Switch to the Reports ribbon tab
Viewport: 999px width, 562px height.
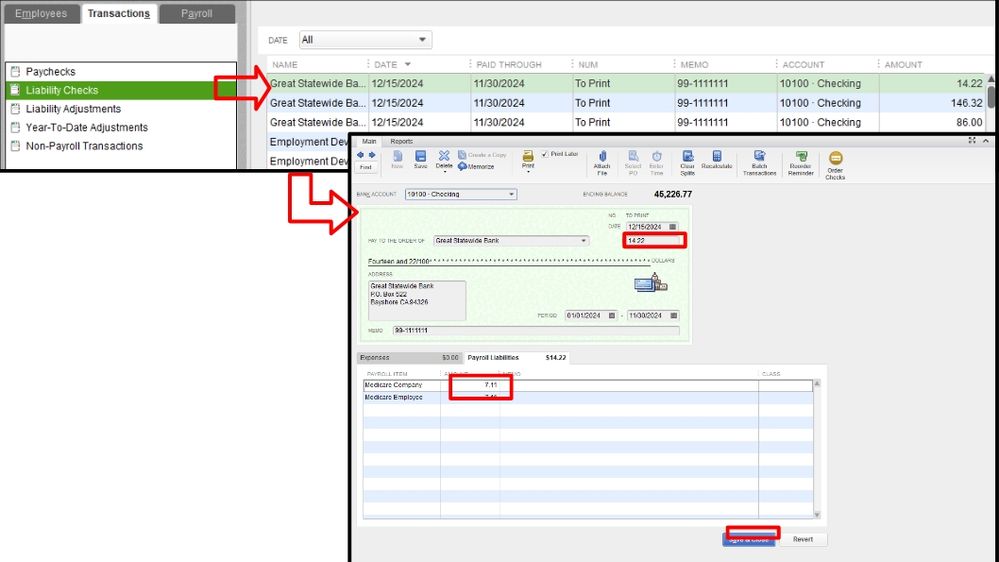pyautogui.click(x=401, y=141)
